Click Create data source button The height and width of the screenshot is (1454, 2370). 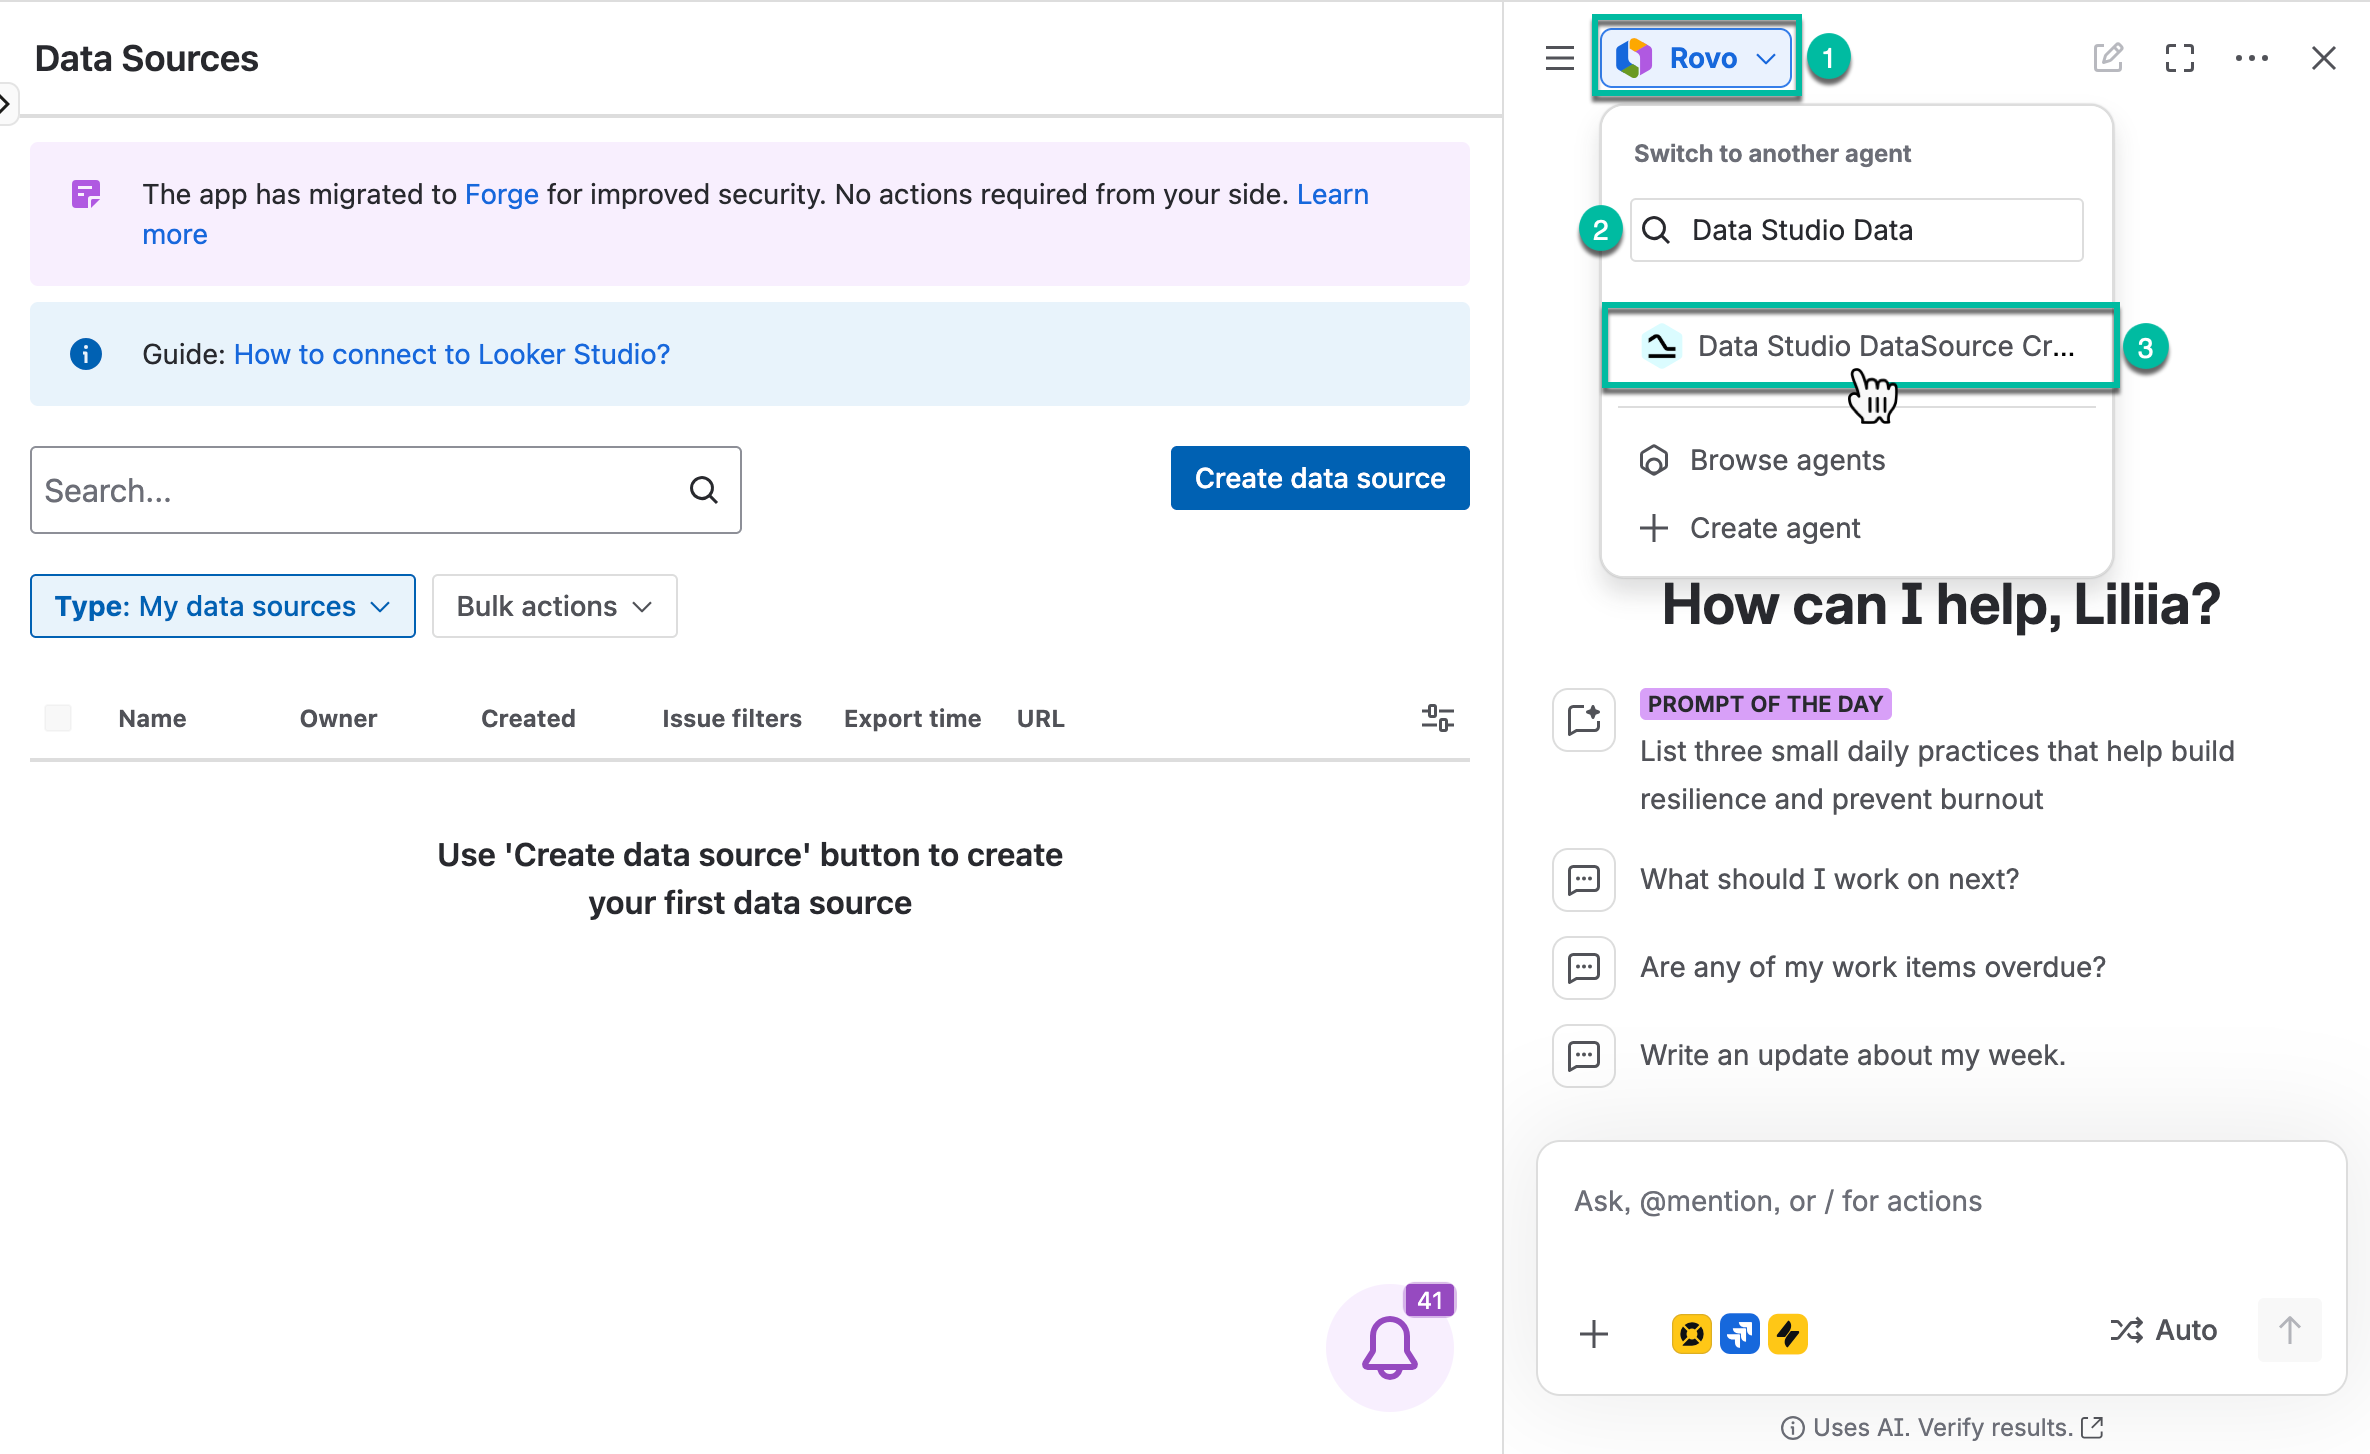coord(1320,478)
